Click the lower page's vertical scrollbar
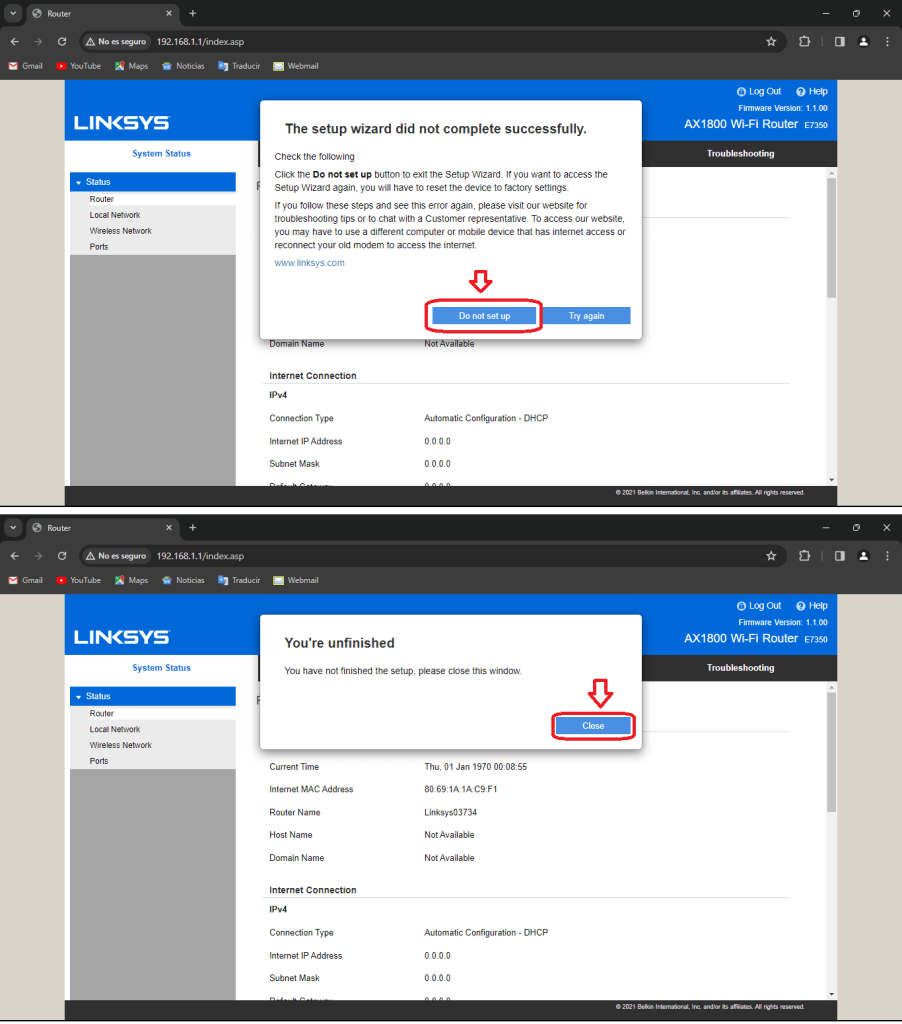This screenshot has height=1024, width=902. (x=830, y=750)
